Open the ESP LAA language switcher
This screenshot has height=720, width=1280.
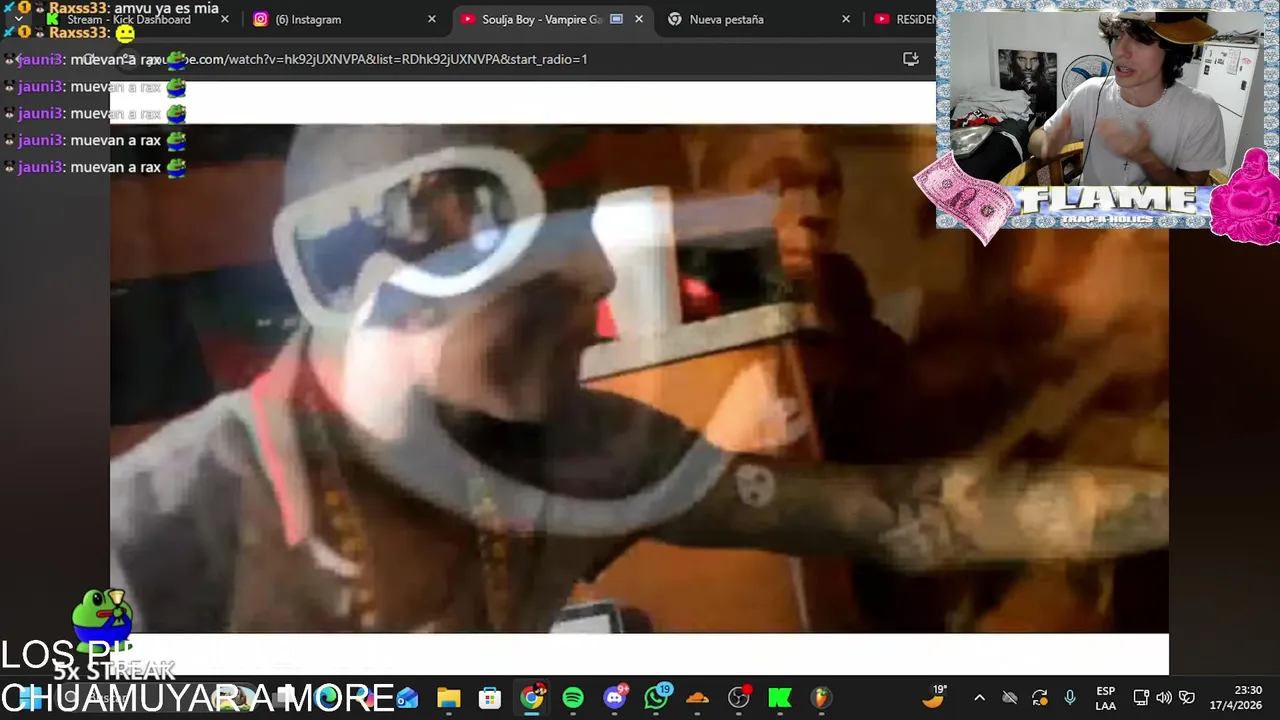(x=1105, y=698)
